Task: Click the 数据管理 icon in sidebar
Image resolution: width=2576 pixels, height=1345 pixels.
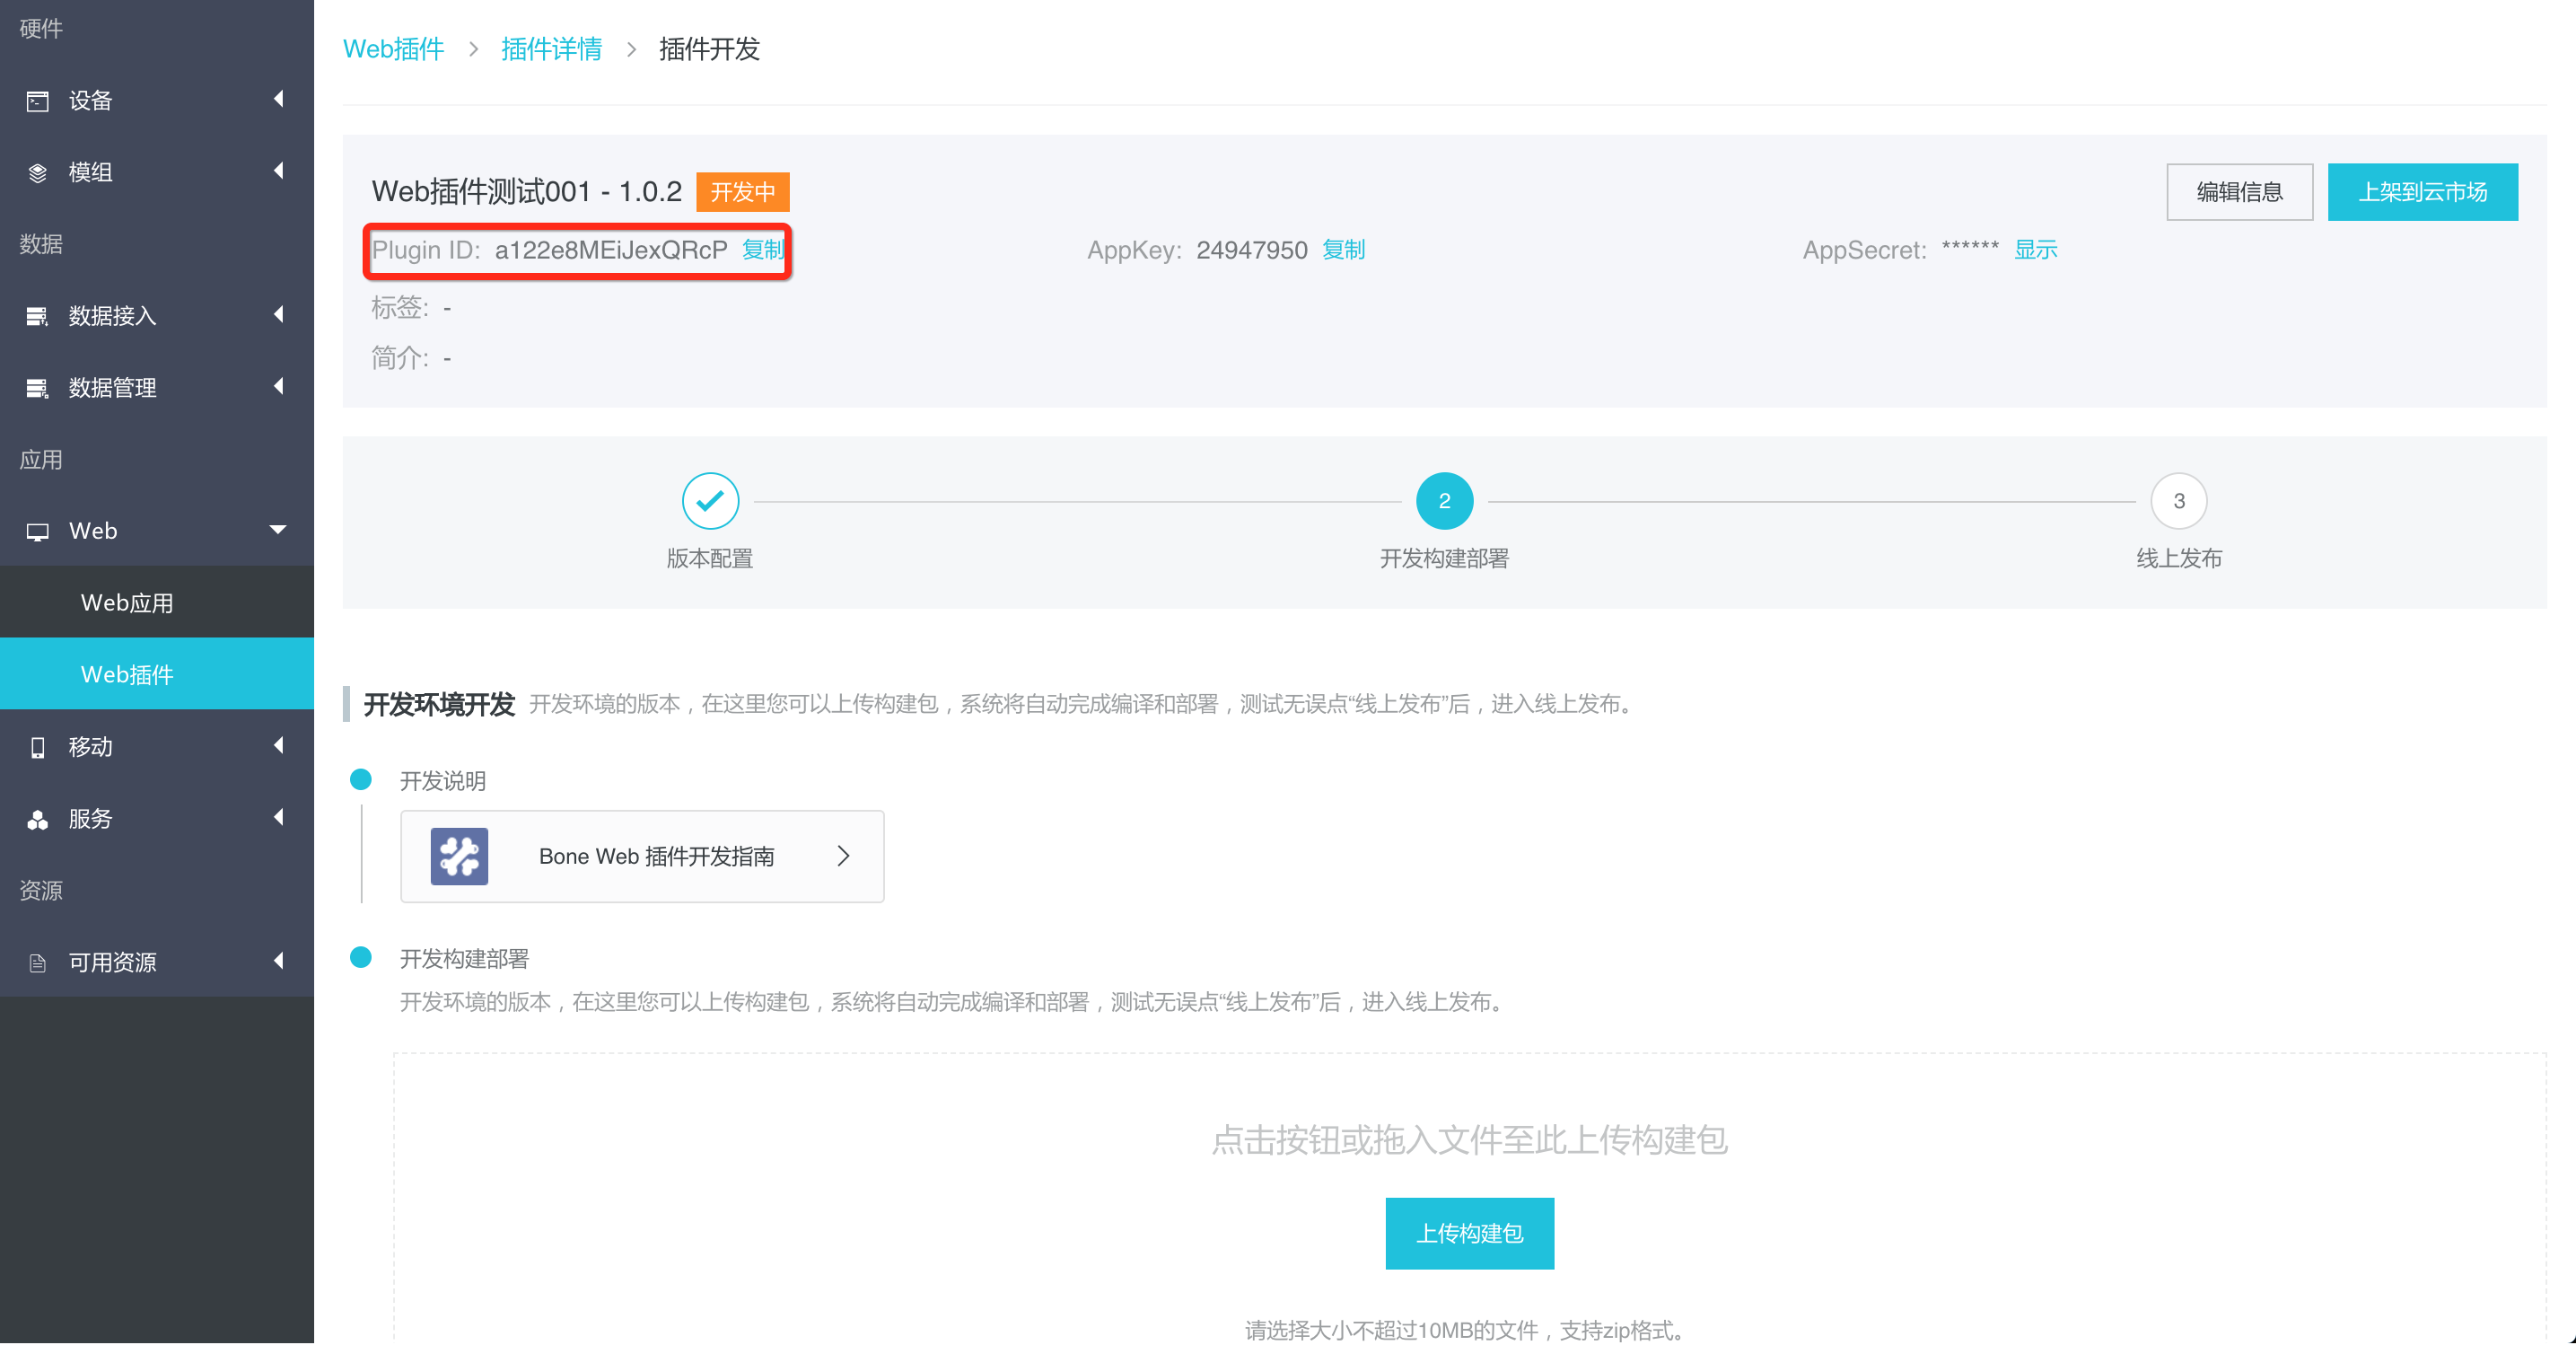Action: tap(37, 389)
